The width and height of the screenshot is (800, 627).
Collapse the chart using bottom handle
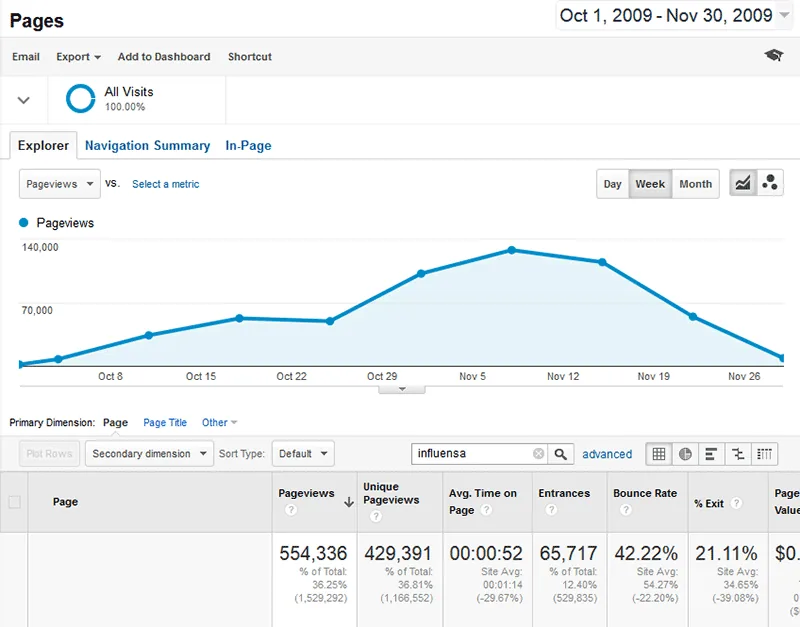point(402,389)
